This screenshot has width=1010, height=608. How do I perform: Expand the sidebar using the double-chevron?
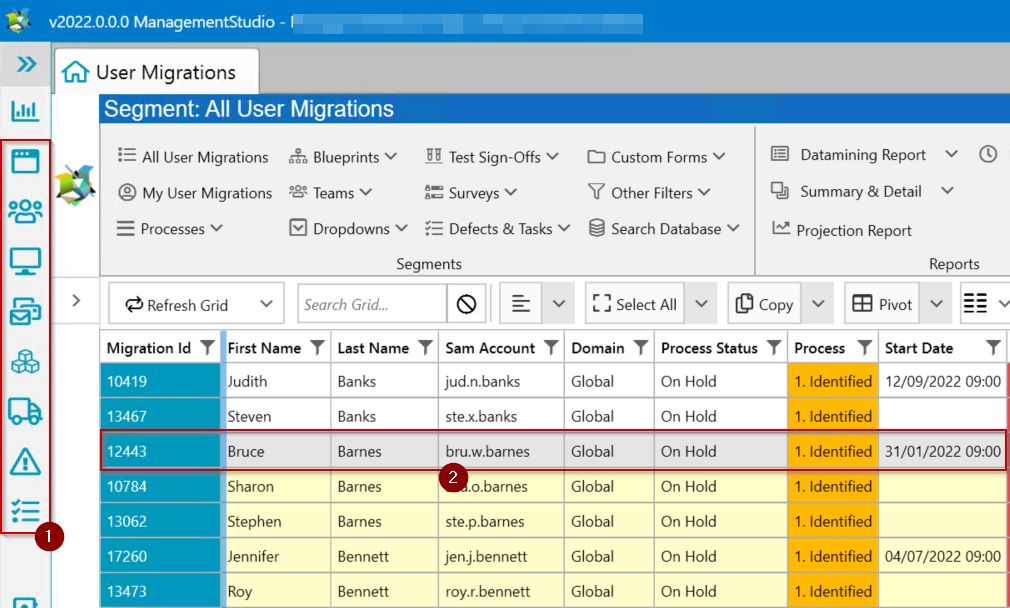24,63
